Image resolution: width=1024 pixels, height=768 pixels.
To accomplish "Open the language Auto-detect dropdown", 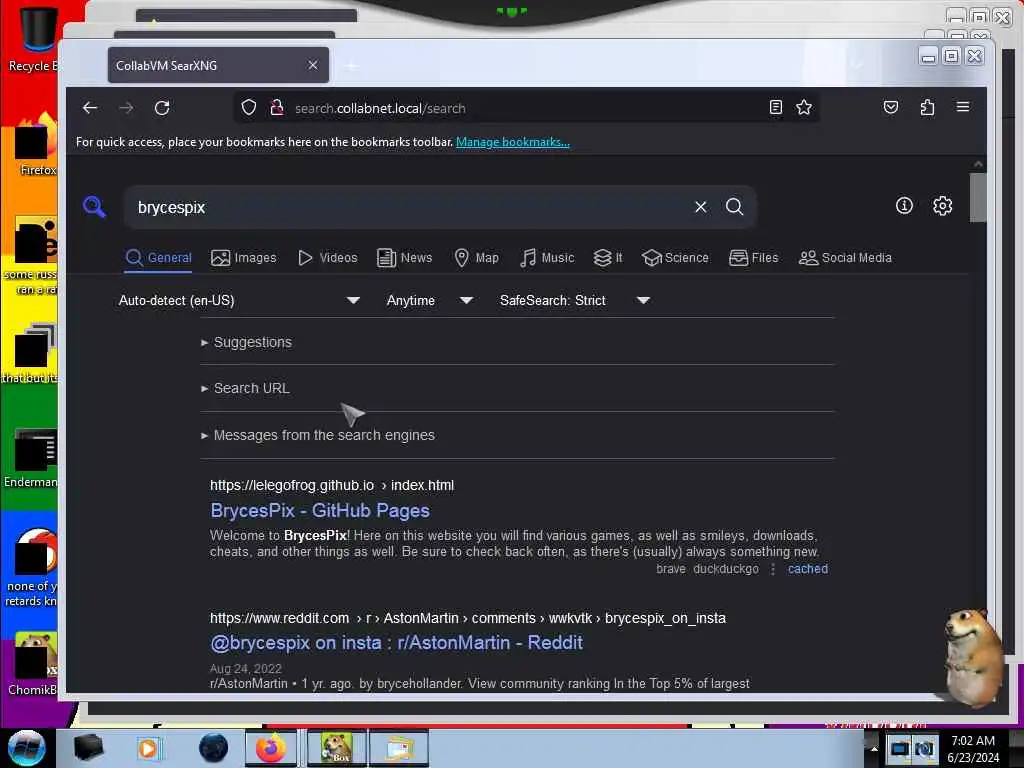I will point(239,300).
